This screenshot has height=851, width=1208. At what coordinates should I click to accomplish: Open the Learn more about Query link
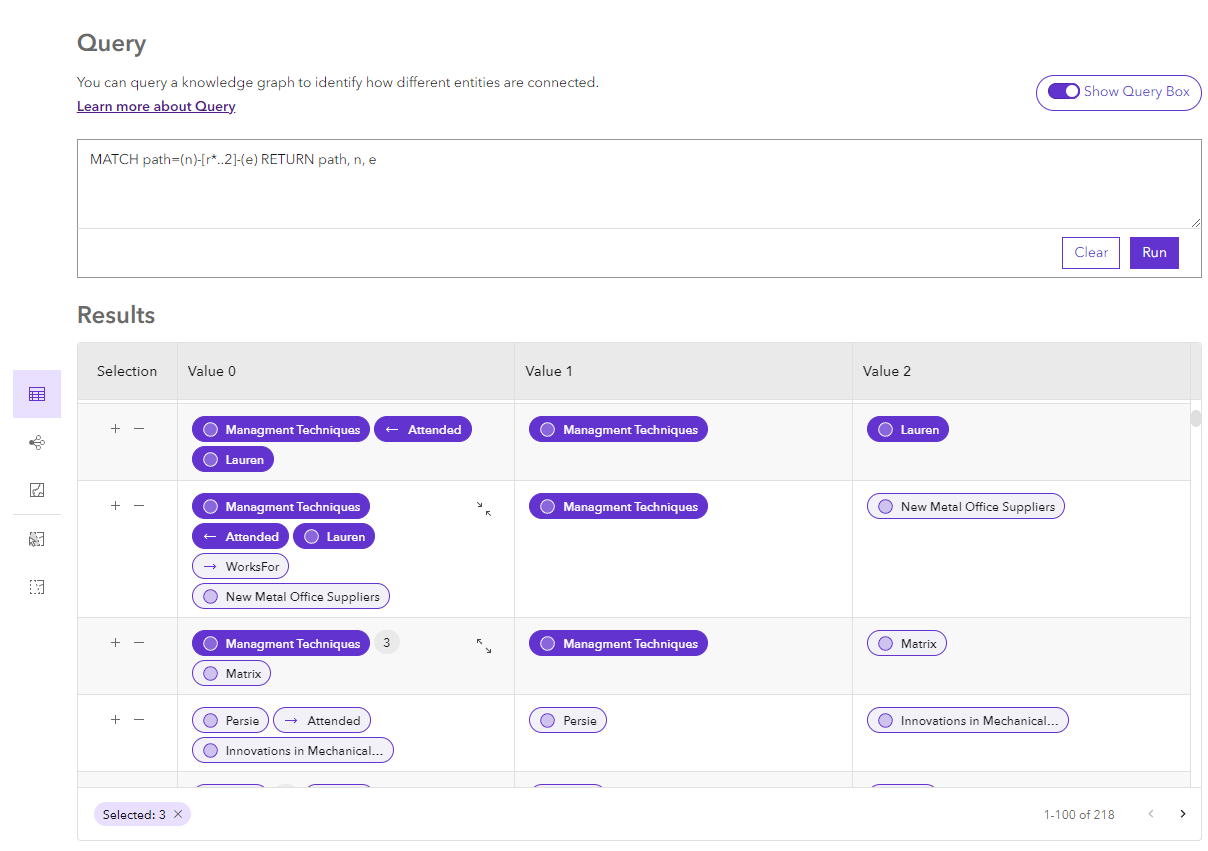[156, 107]
